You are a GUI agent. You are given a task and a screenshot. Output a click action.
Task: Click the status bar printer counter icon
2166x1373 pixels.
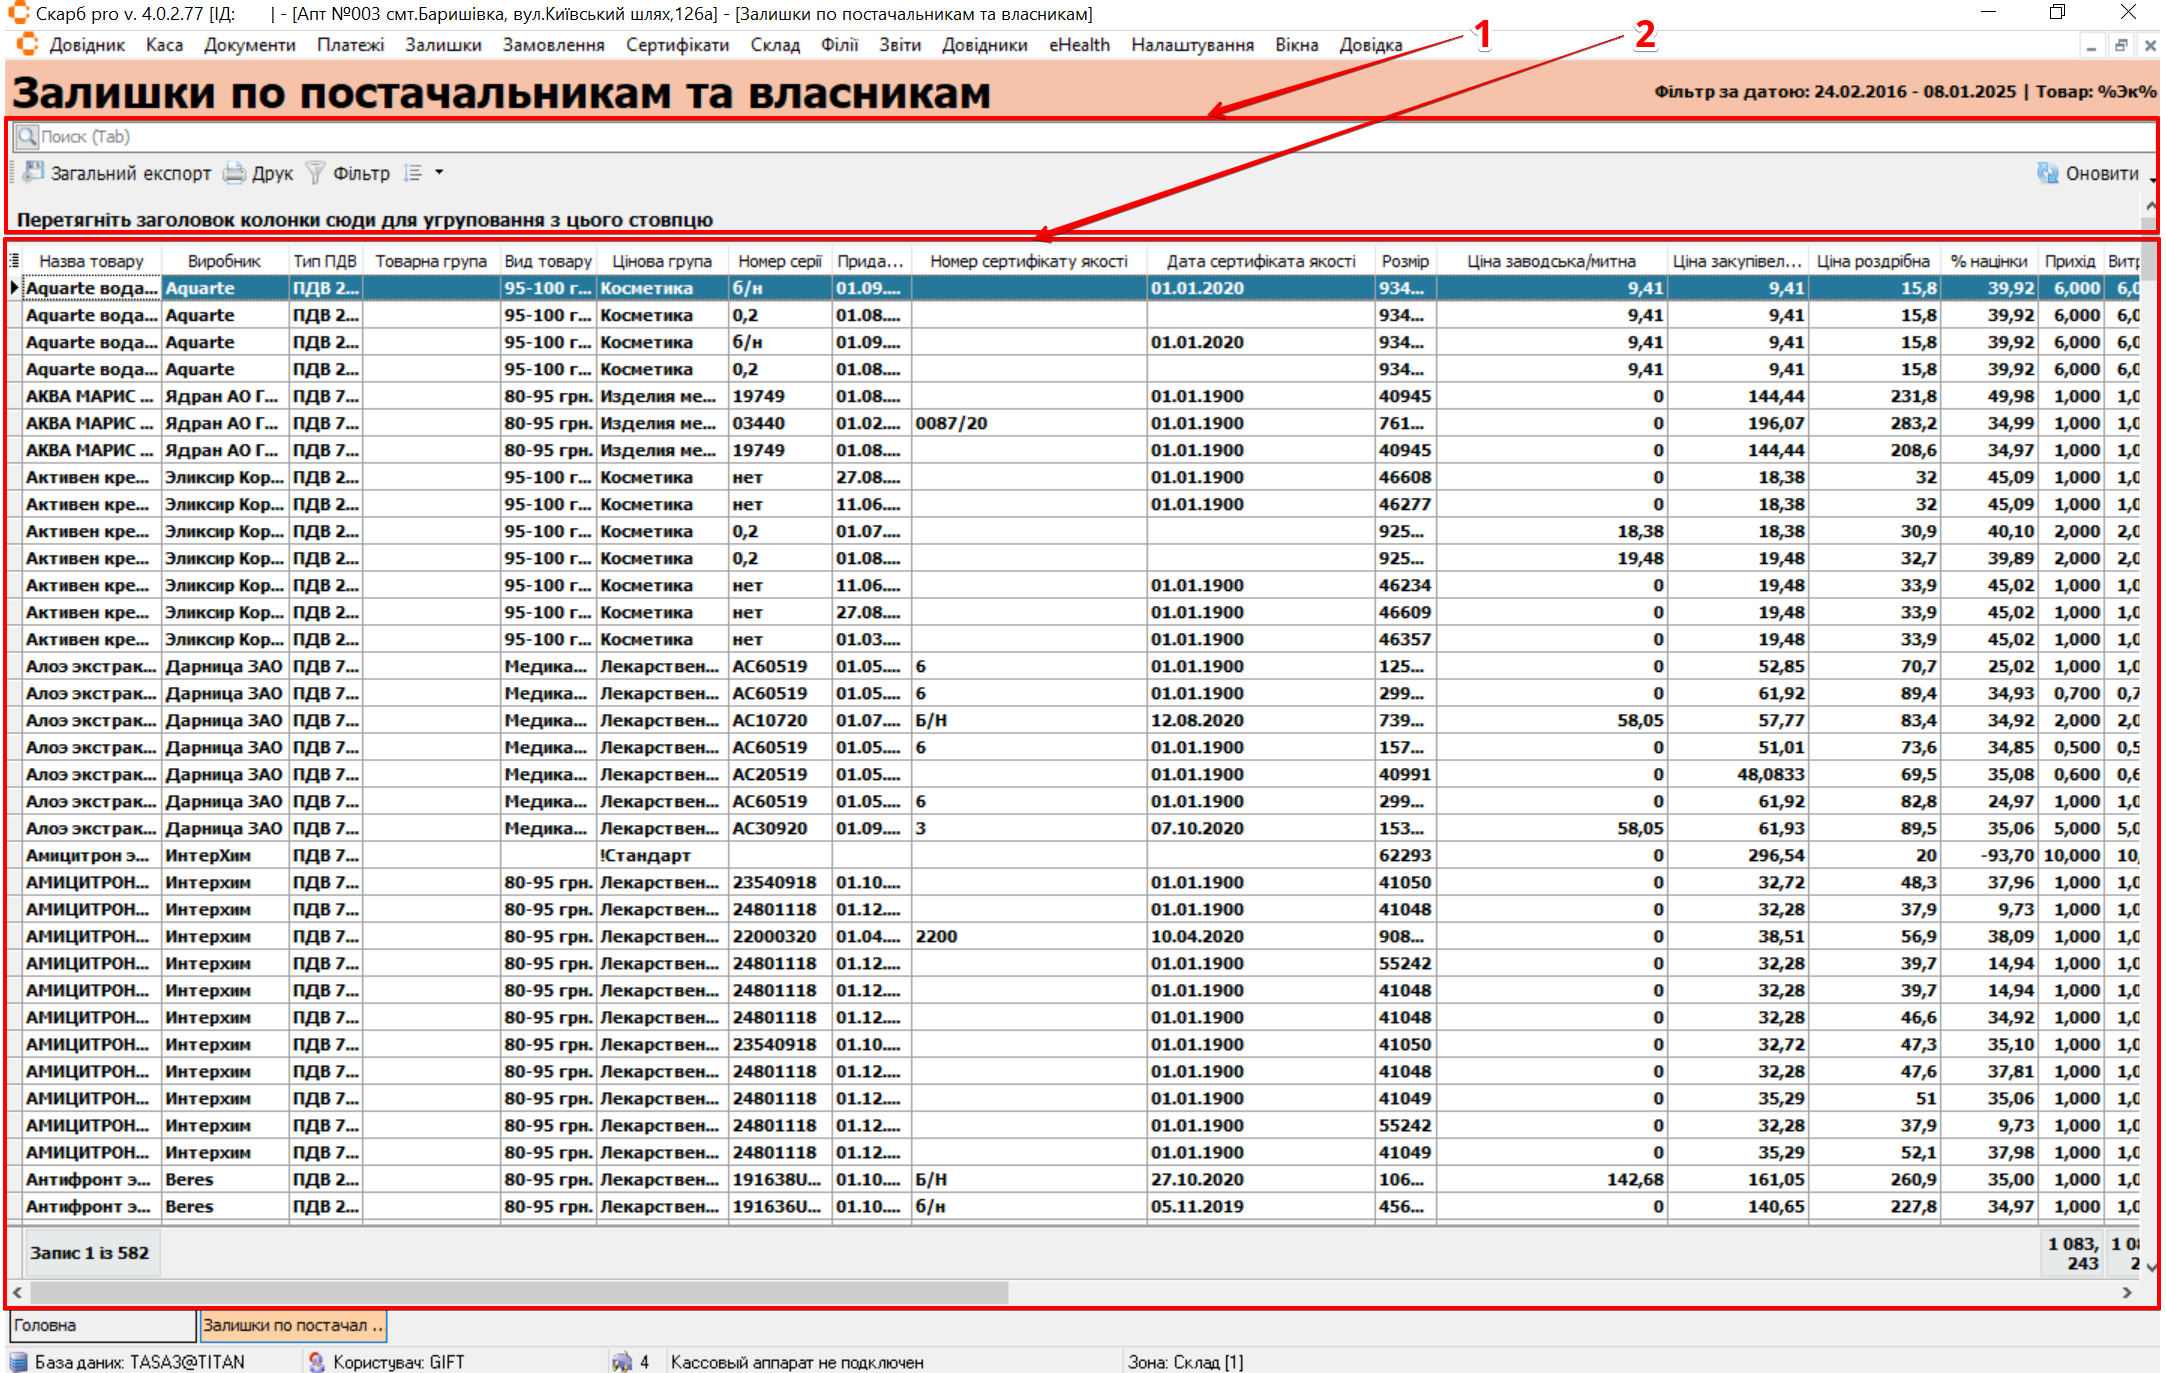pyautogui.click(x=622, y=1361)
